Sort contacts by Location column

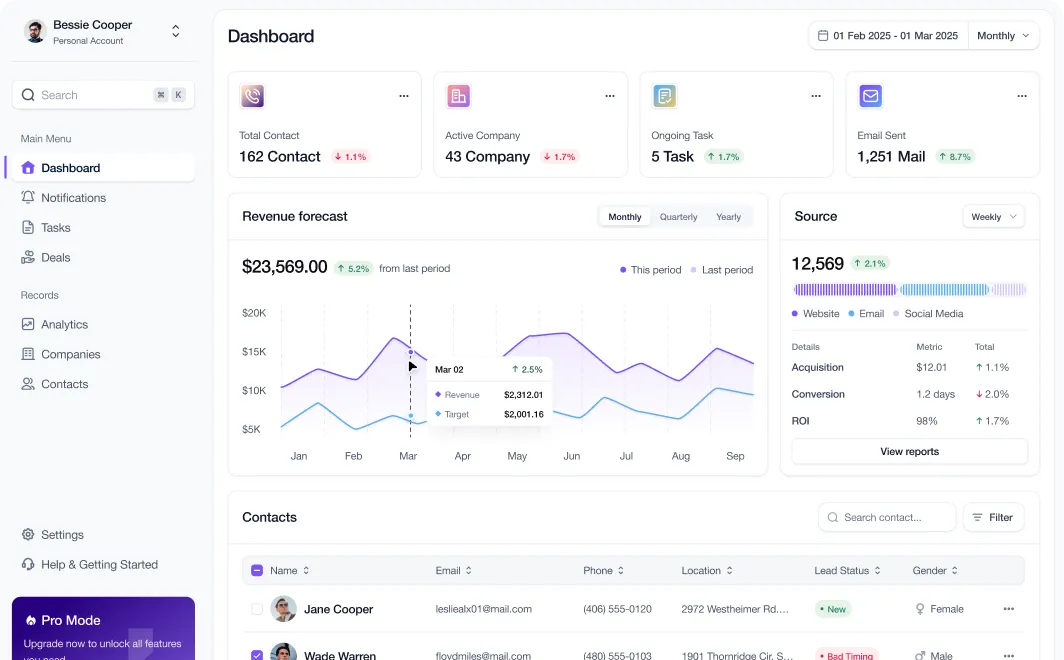[x=707, y=570]
